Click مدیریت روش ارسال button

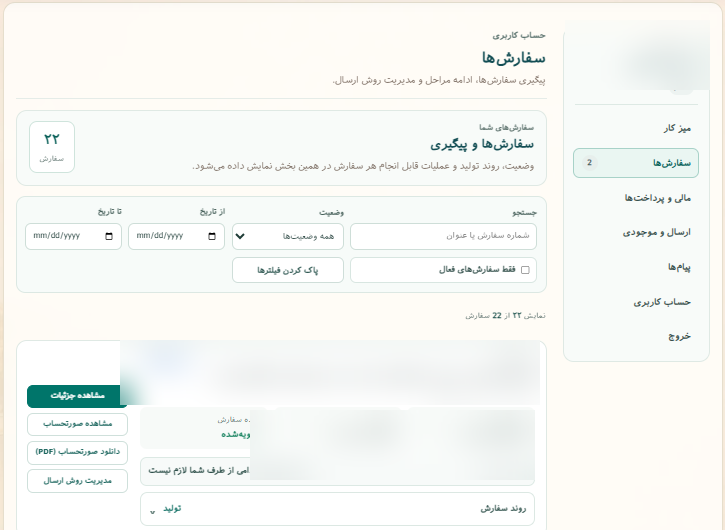tap(77, 481)
